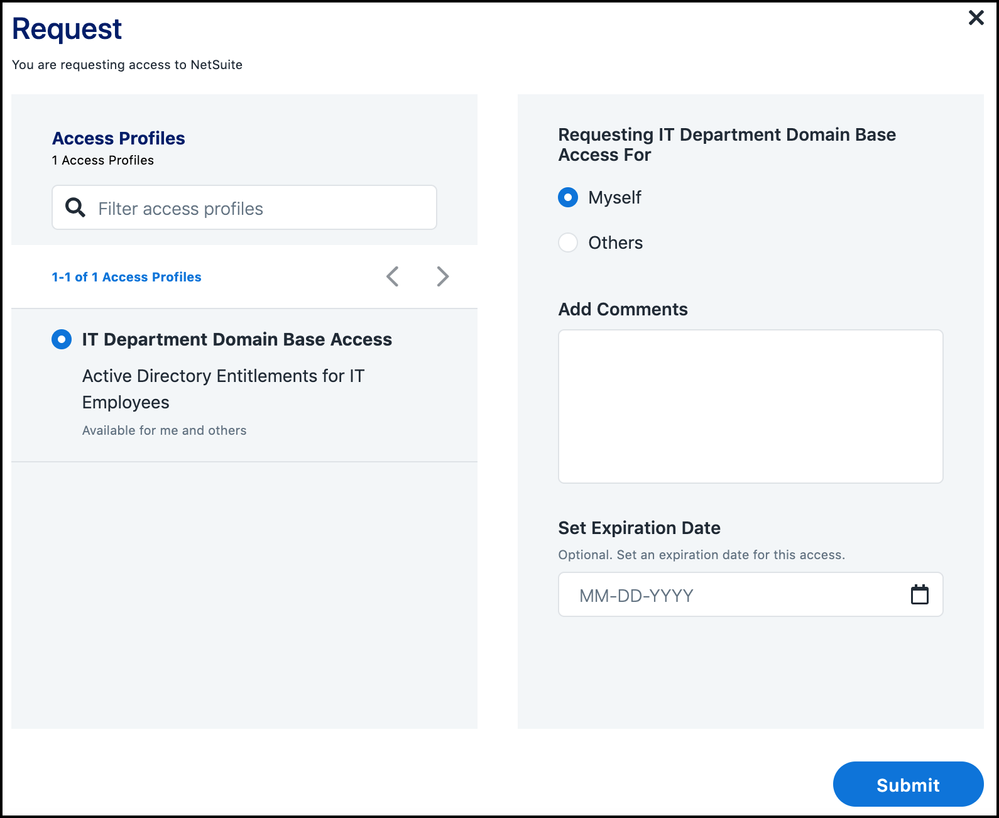This screenshot has height=818, width=999.
Task: Click the Set Expiration Date label
Action: 639,528
